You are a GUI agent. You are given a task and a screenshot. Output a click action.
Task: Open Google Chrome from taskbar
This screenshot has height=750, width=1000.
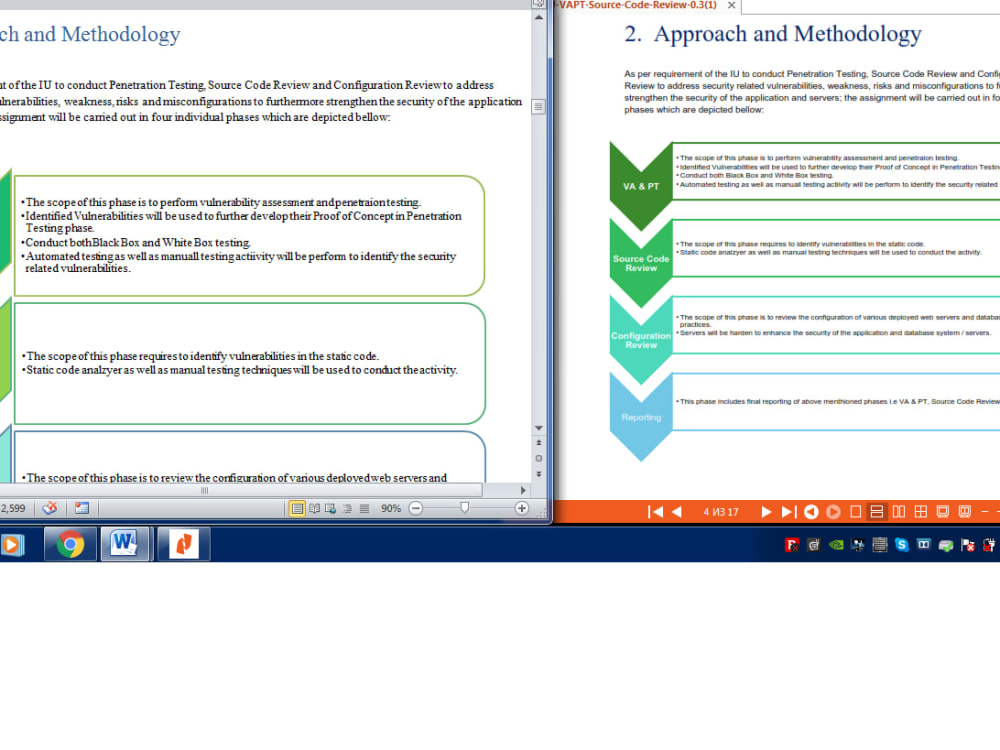pyautogui.click(x=70, y=545)
